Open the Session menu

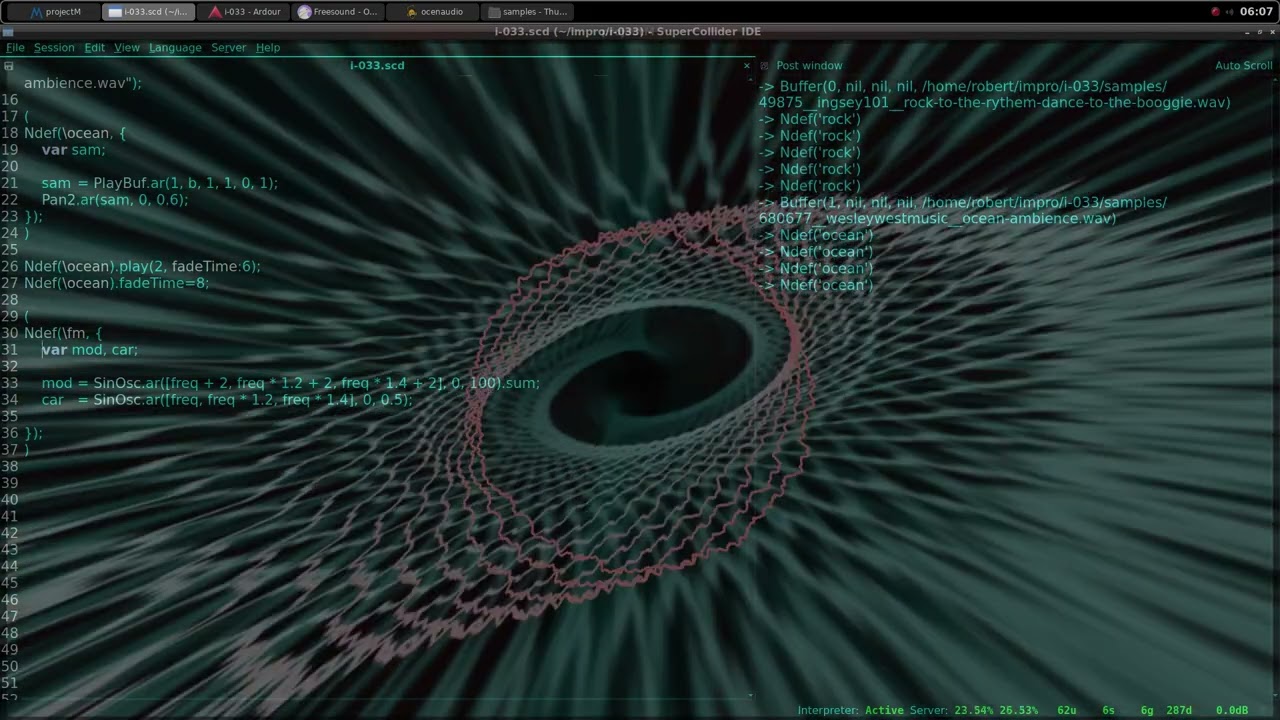[x=54, y=47]
